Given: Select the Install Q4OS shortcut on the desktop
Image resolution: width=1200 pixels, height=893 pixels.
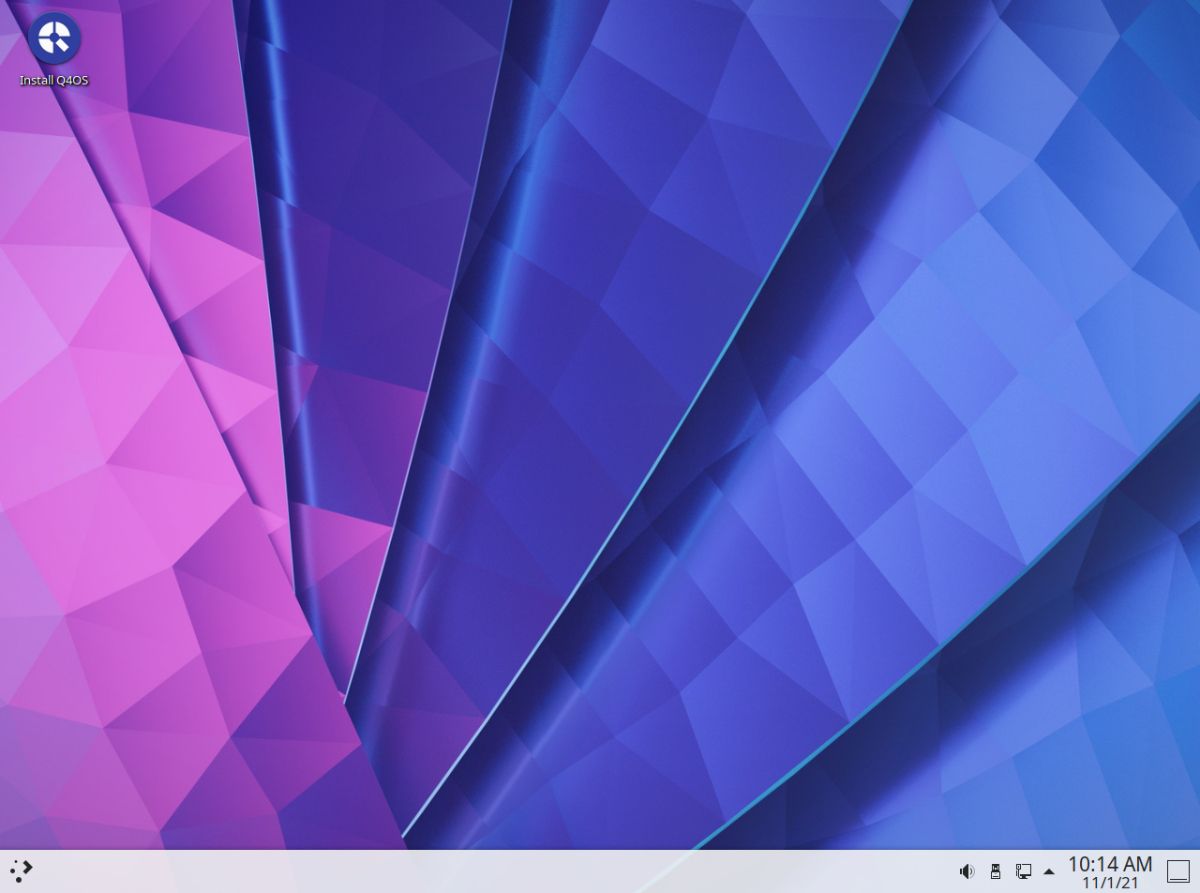Looking at the screenshot, I should pos(55,40).
